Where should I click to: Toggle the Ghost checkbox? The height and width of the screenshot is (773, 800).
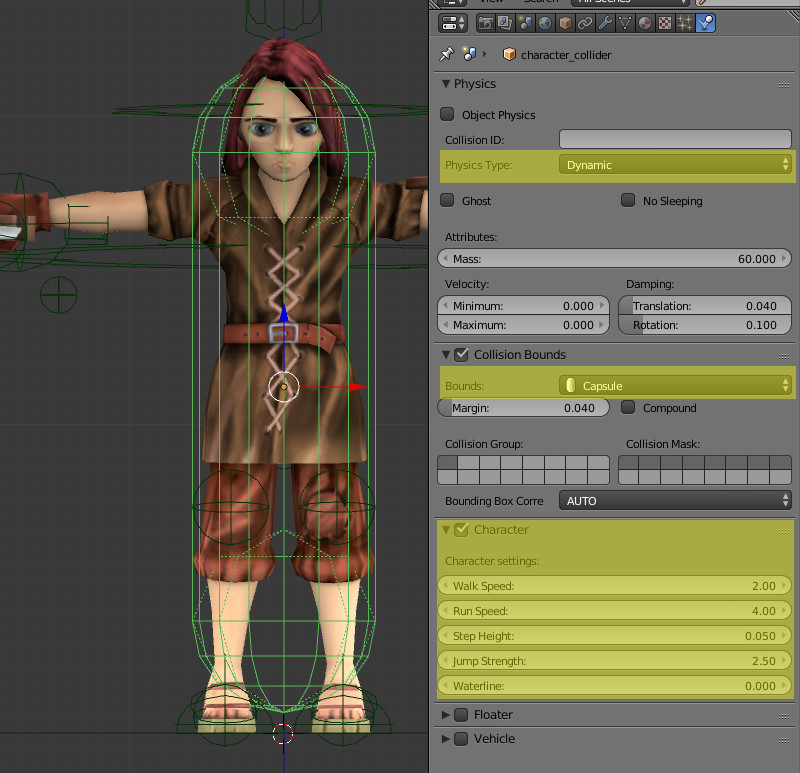click(447, 201)
